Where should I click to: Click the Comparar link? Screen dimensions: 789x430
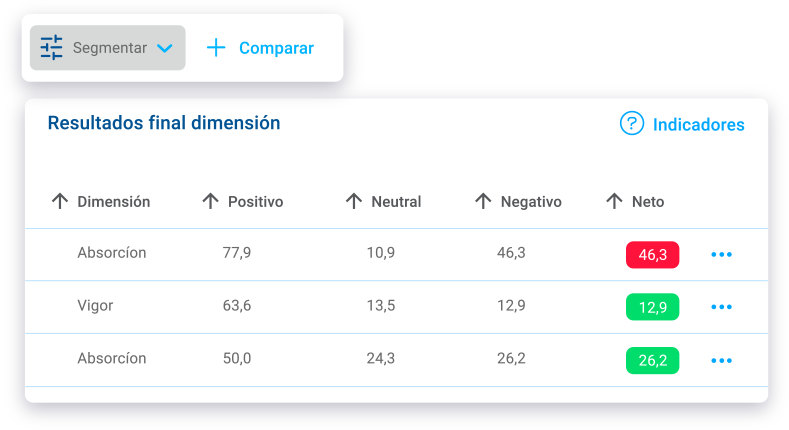coord(276,48)
